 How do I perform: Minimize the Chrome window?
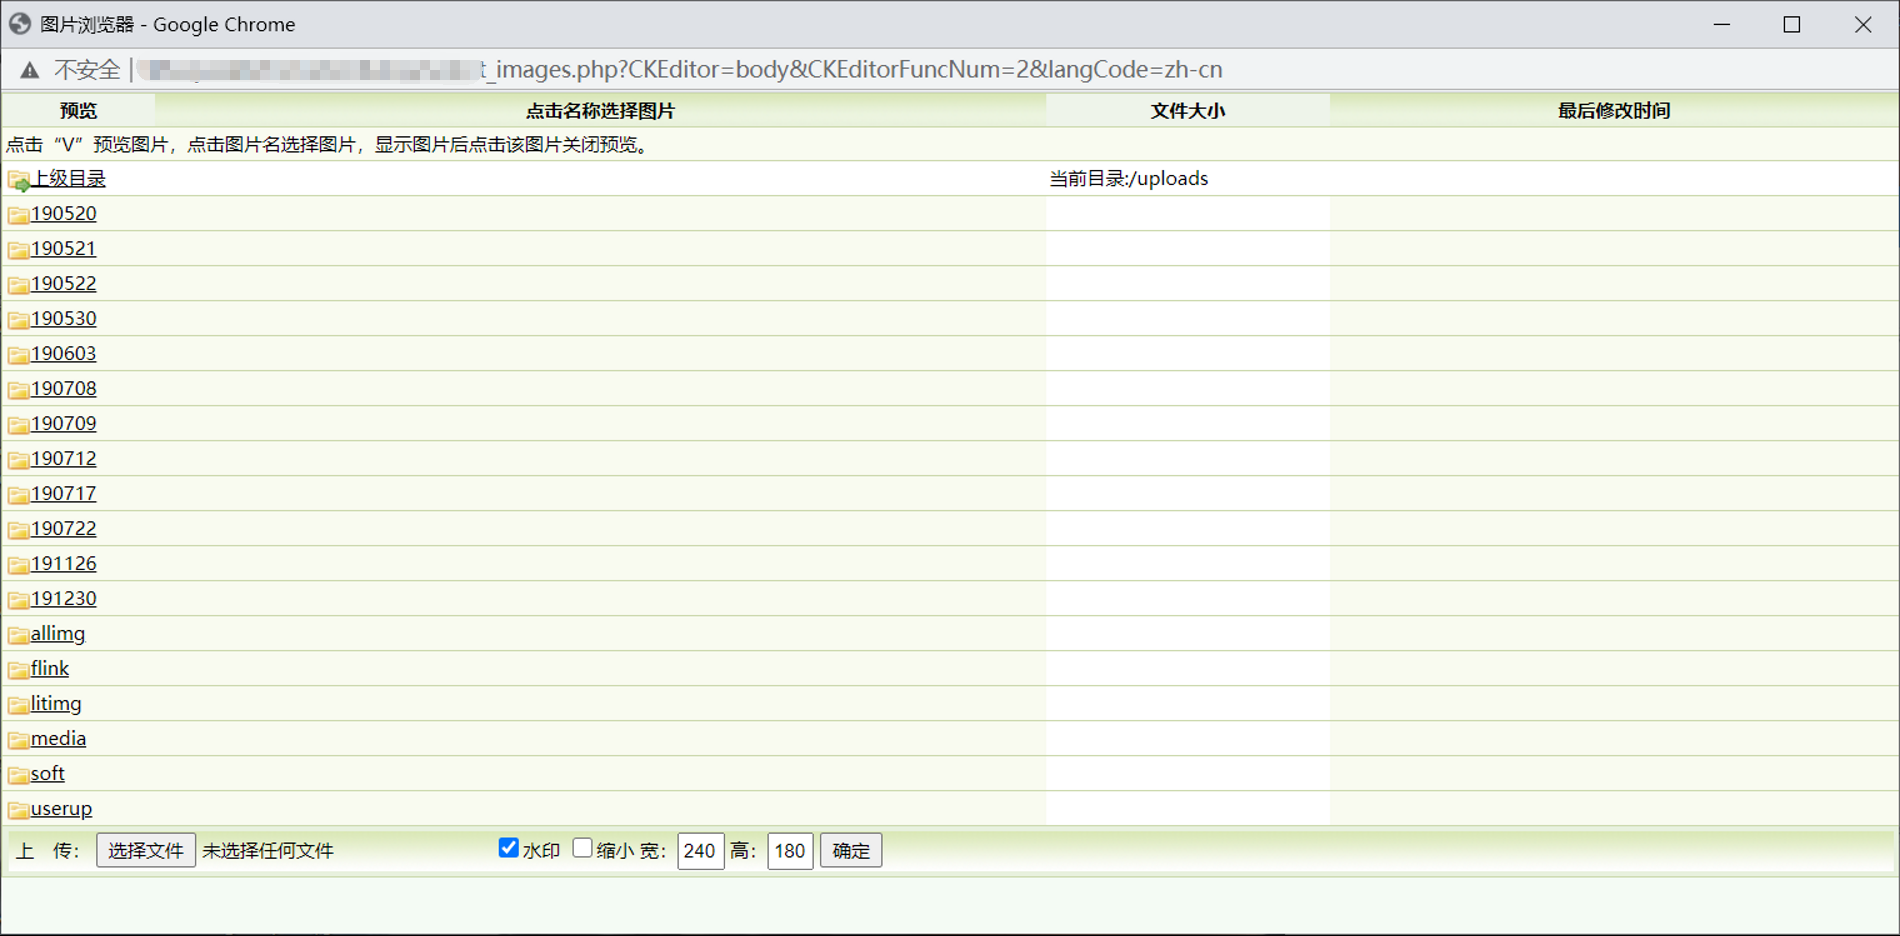pos(1722,24)
